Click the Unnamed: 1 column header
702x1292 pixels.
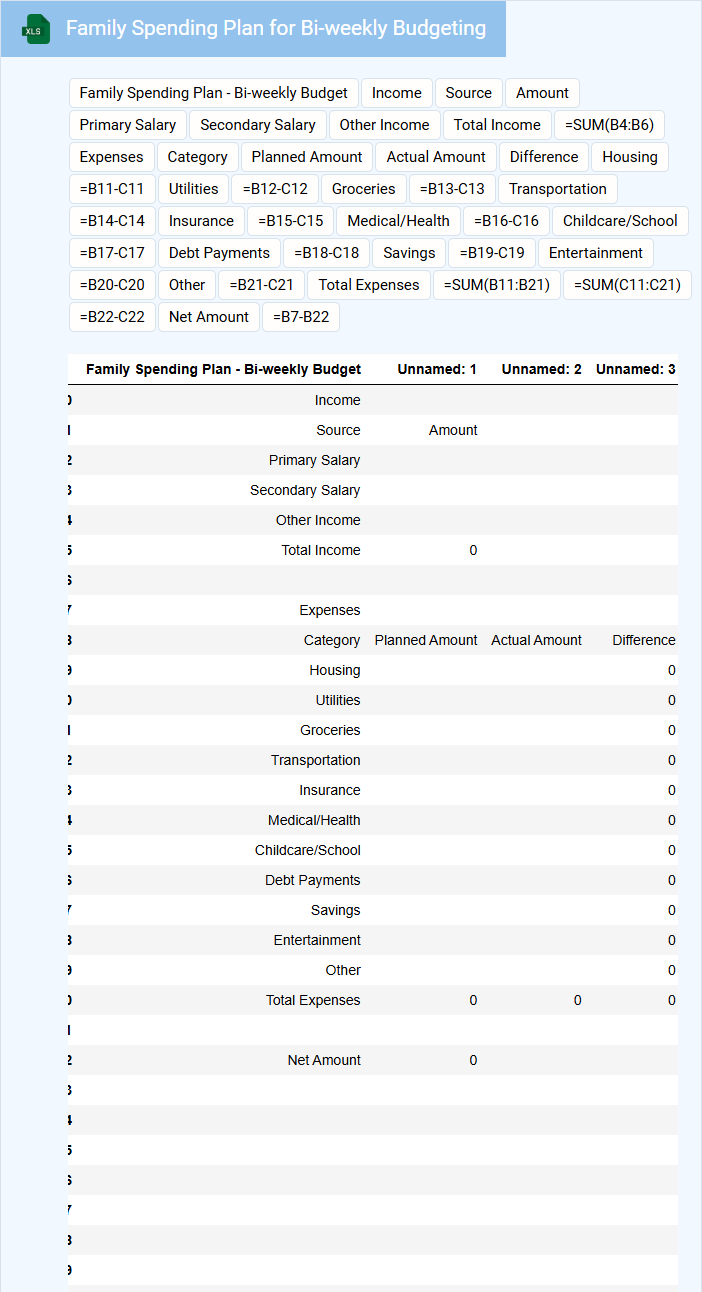pos(436,370)
